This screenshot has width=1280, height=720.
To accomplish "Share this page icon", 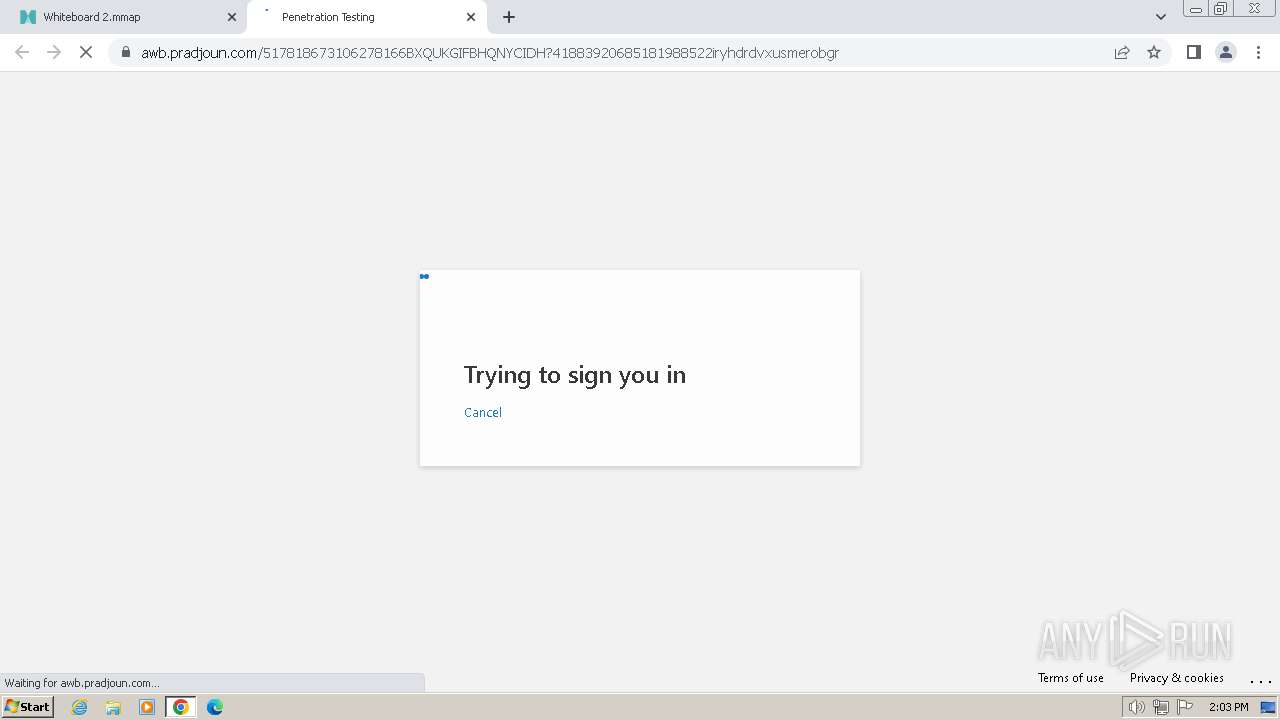I will (x=1122, y=52).
